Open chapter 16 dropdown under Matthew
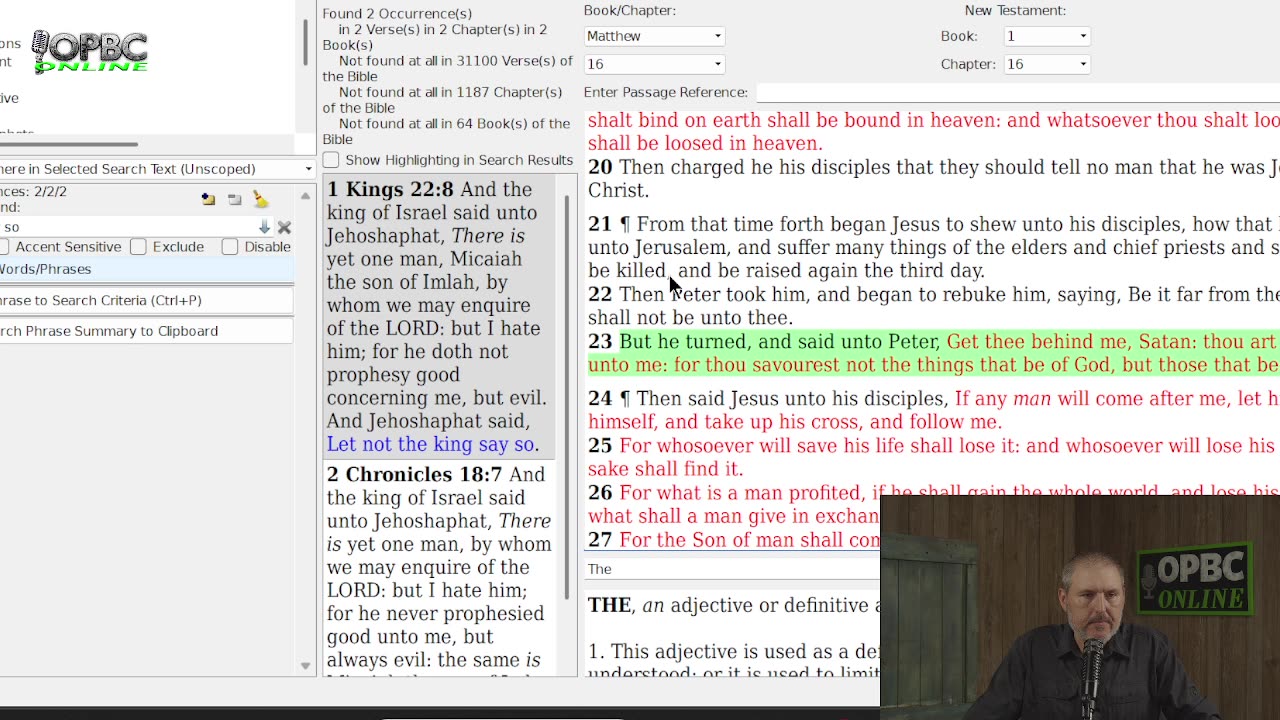1280x720 pixels. coord(654,64)
